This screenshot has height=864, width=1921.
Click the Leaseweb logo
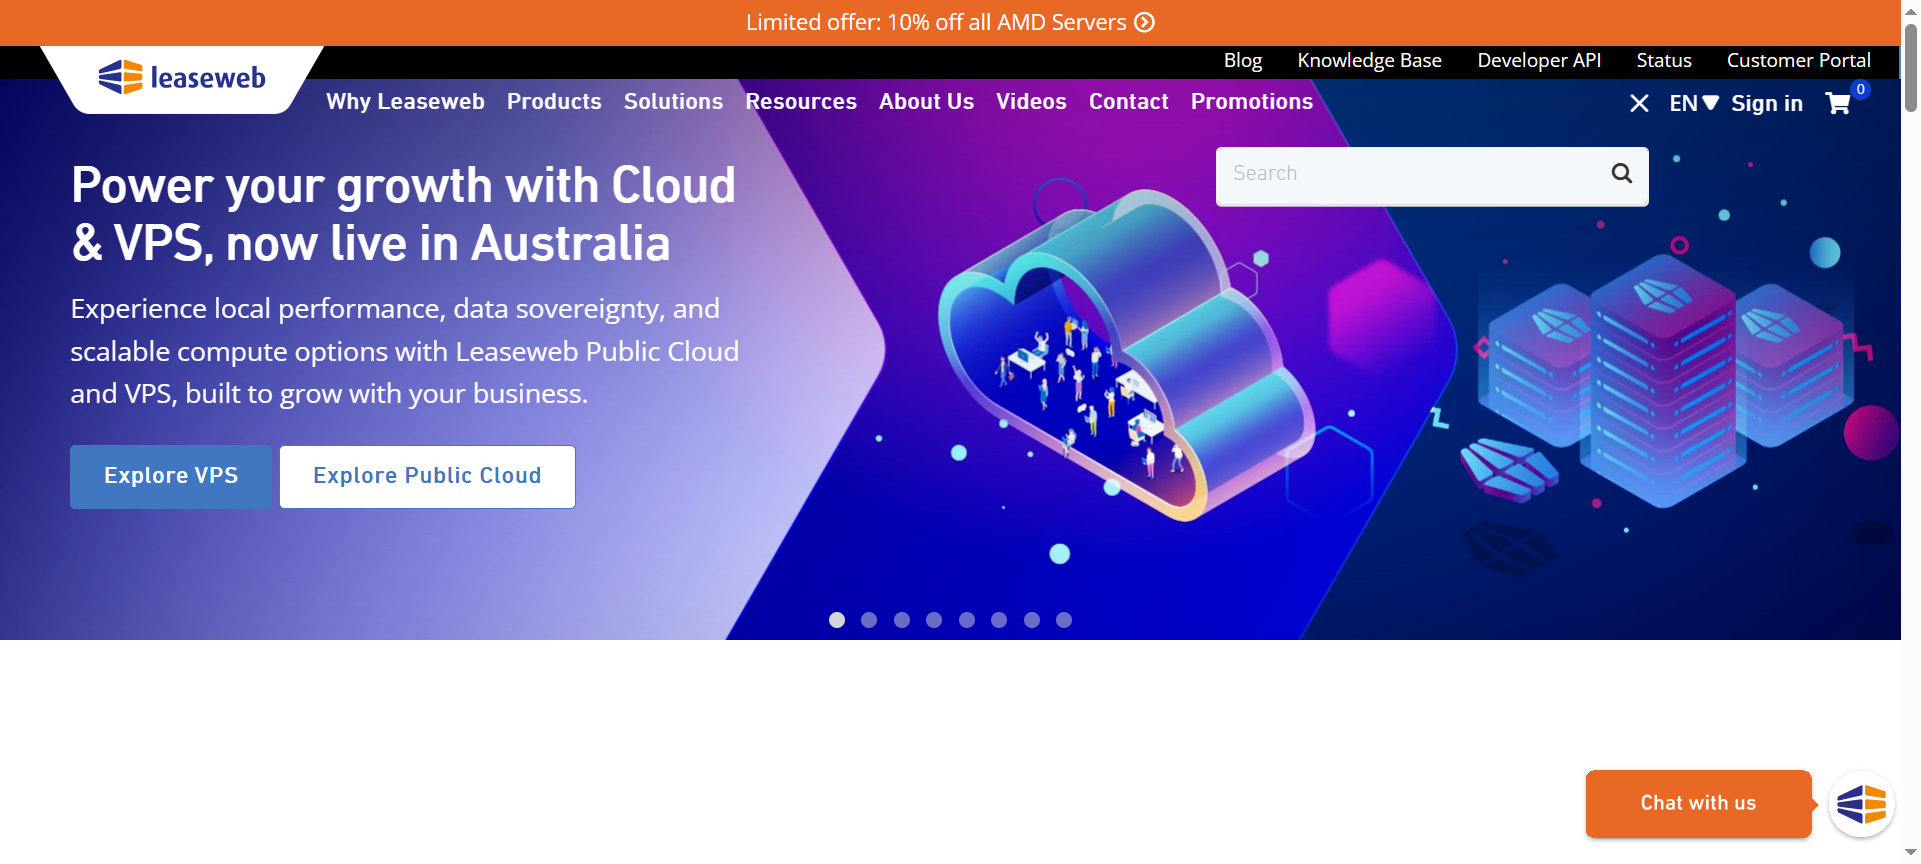tap(182, 77)
